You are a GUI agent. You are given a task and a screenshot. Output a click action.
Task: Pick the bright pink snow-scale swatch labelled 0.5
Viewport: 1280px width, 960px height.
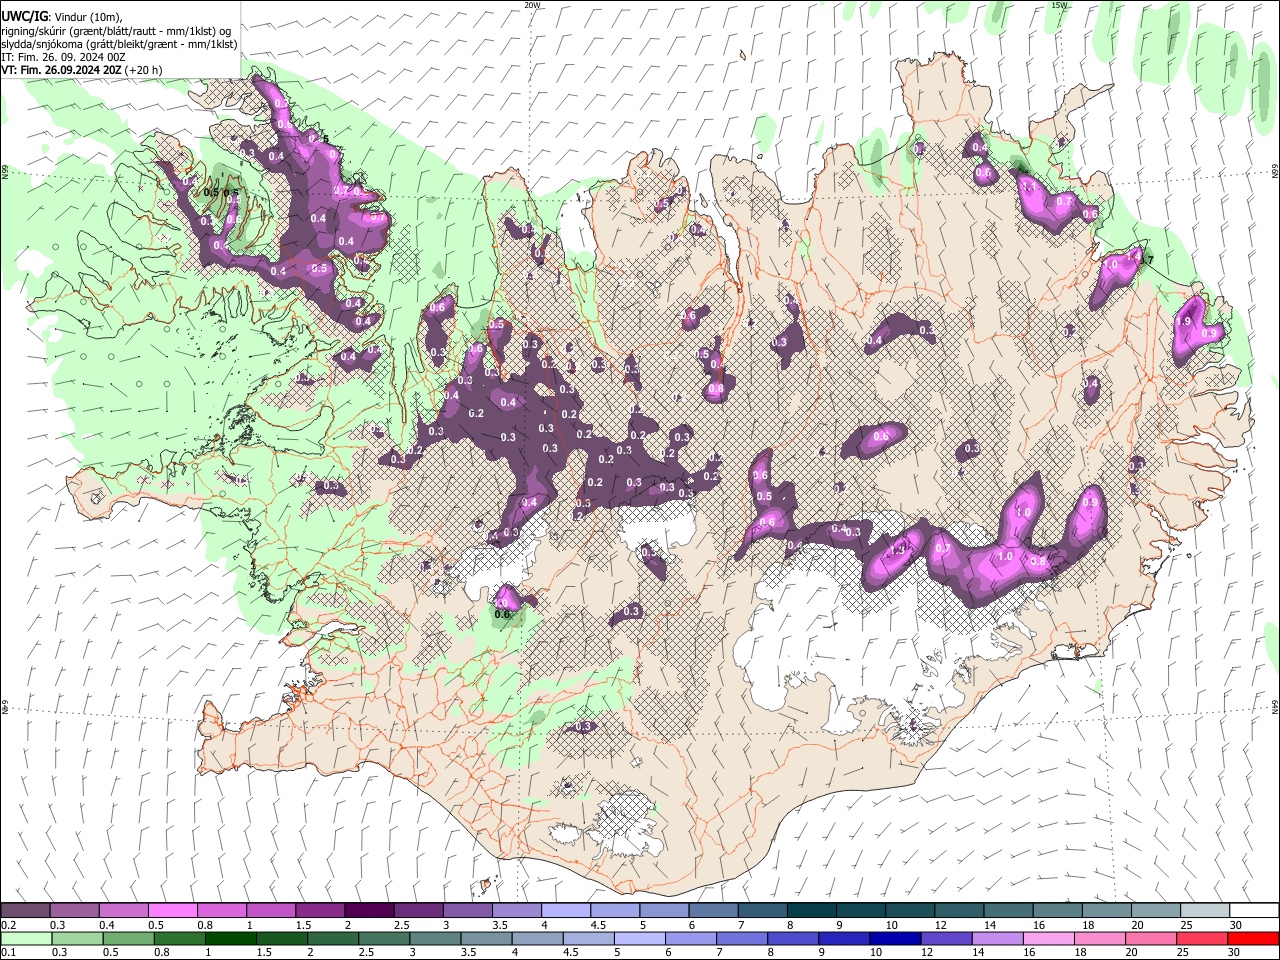(x=173, y=910)
